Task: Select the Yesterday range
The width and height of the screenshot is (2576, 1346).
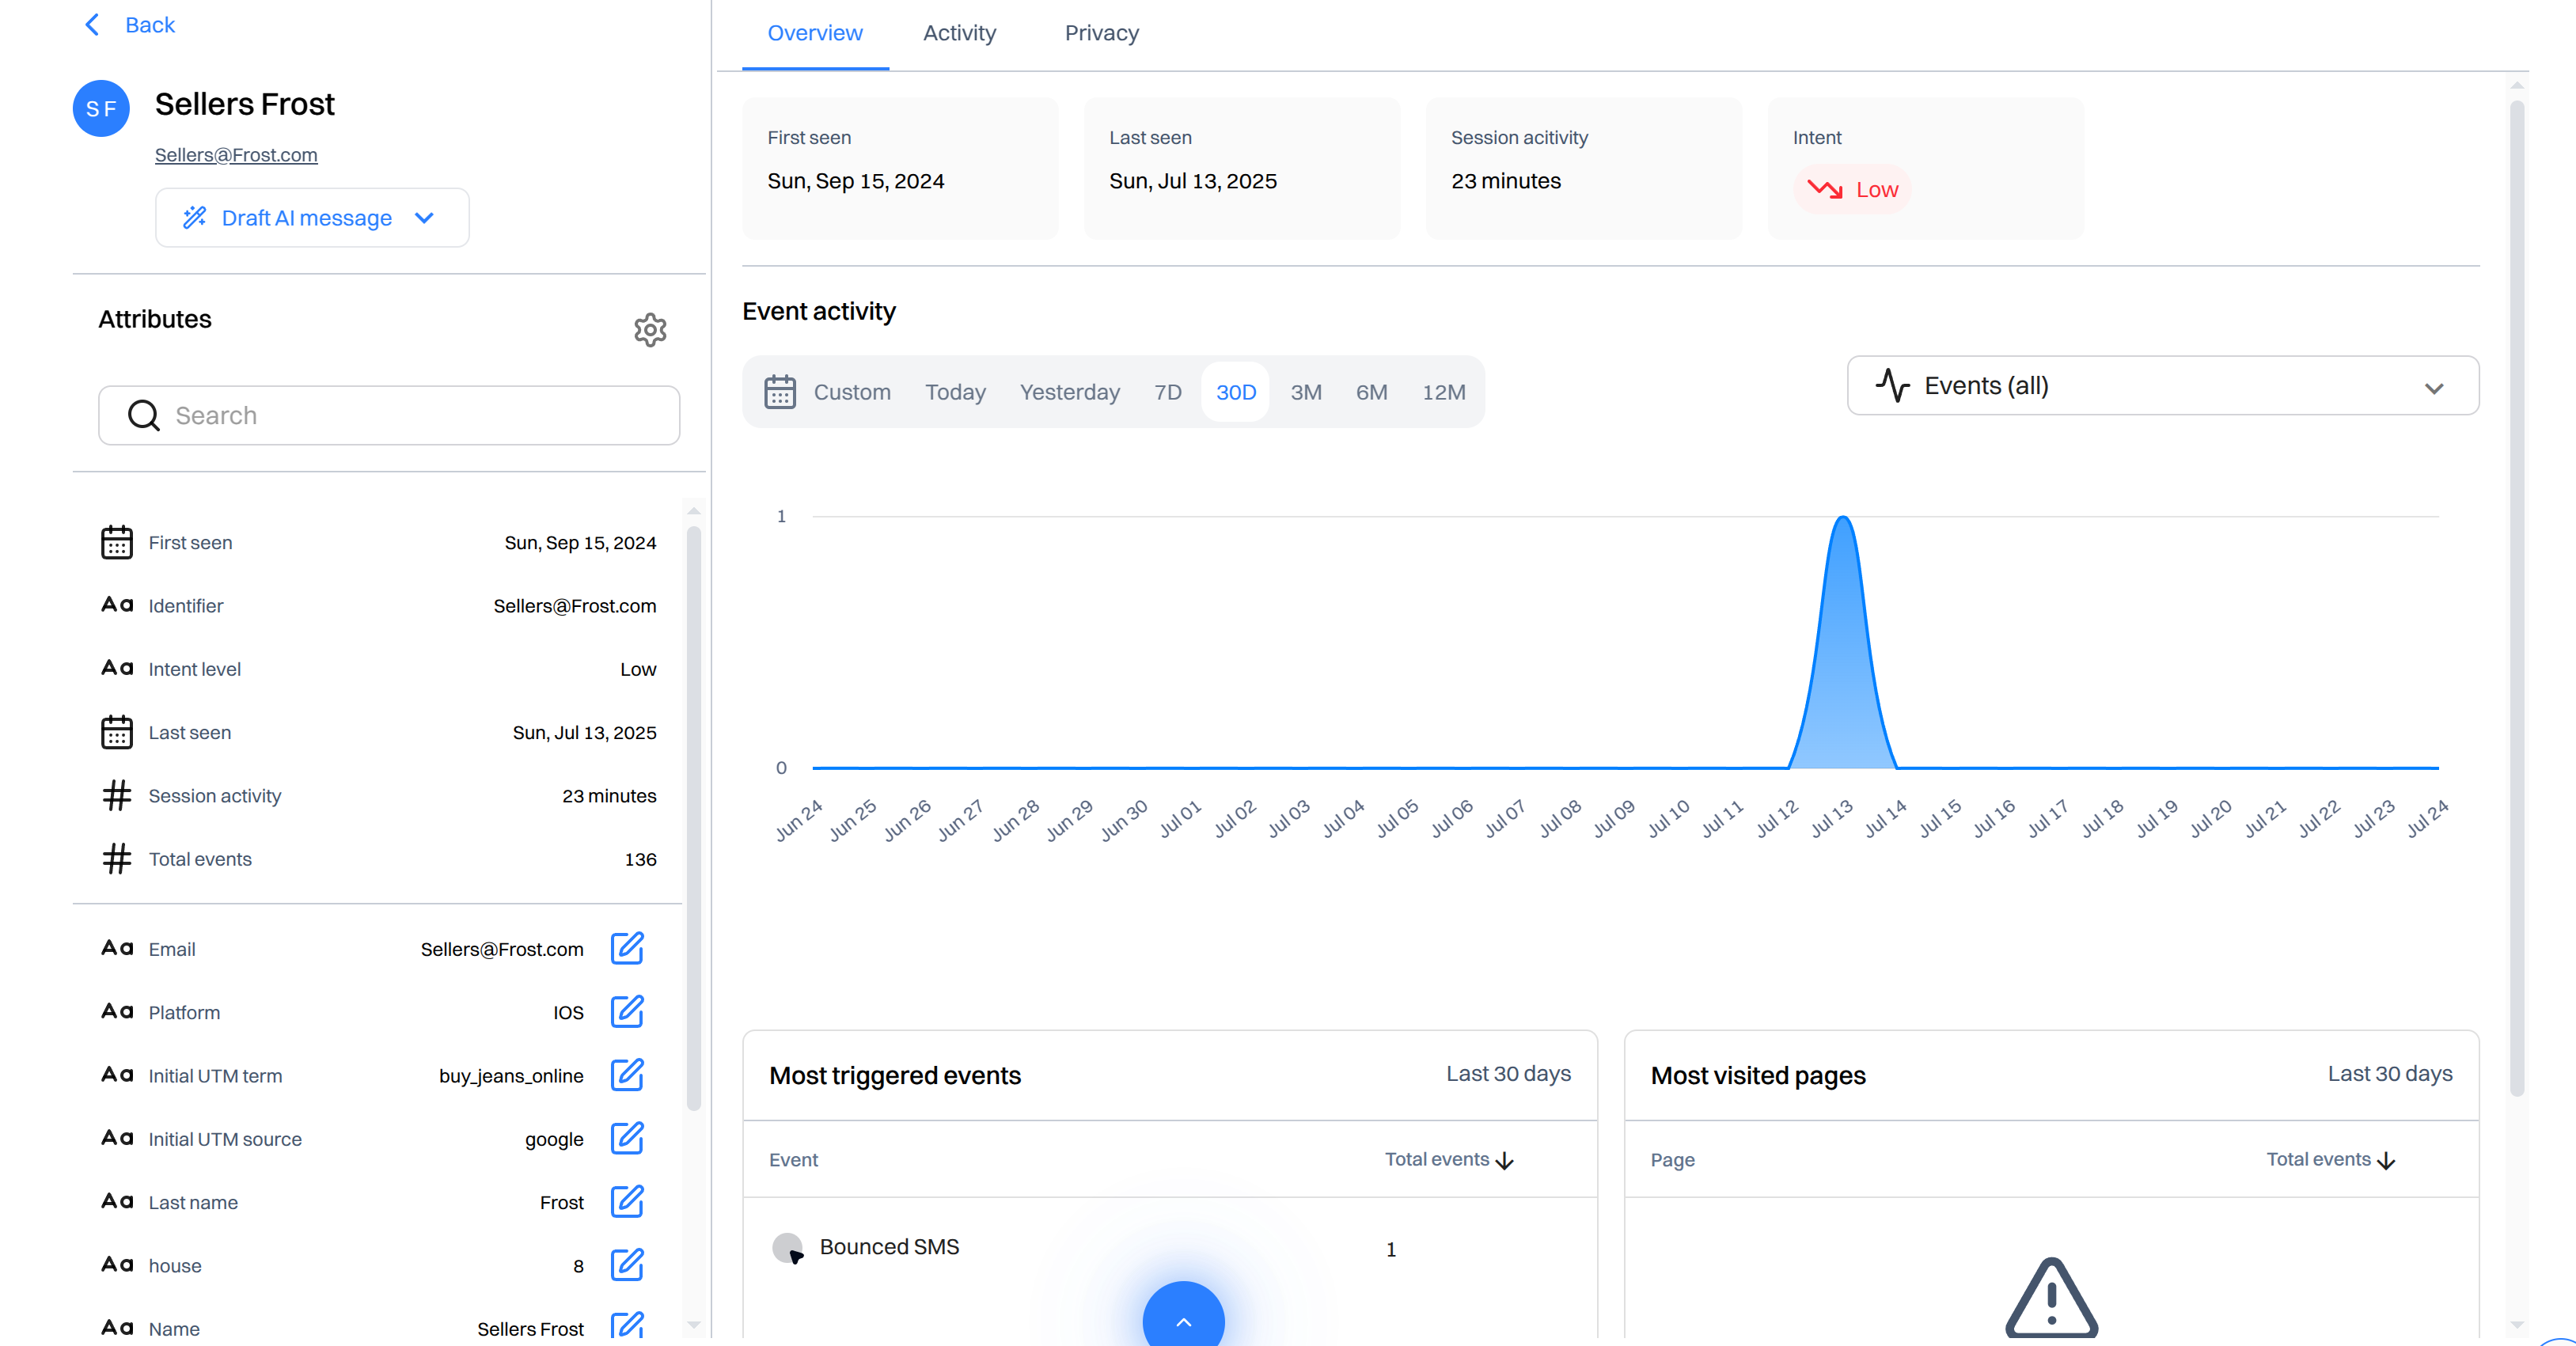Action: tap(1069, 392)
